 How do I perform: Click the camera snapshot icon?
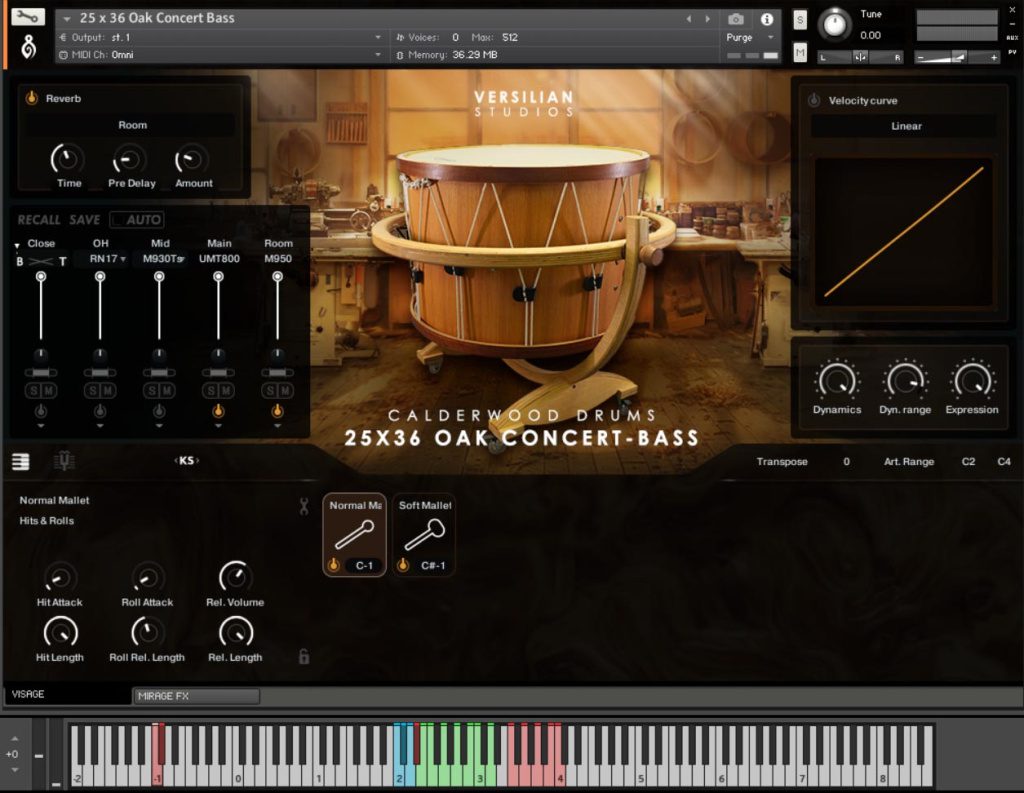(x=735, y=19)
